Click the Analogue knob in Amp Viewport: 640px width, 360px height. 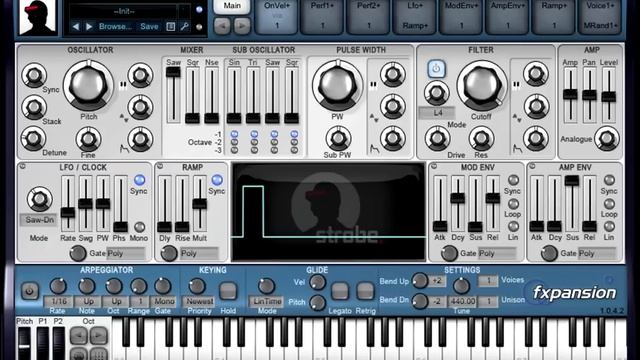pyautogui.click(x=607, y=139)
